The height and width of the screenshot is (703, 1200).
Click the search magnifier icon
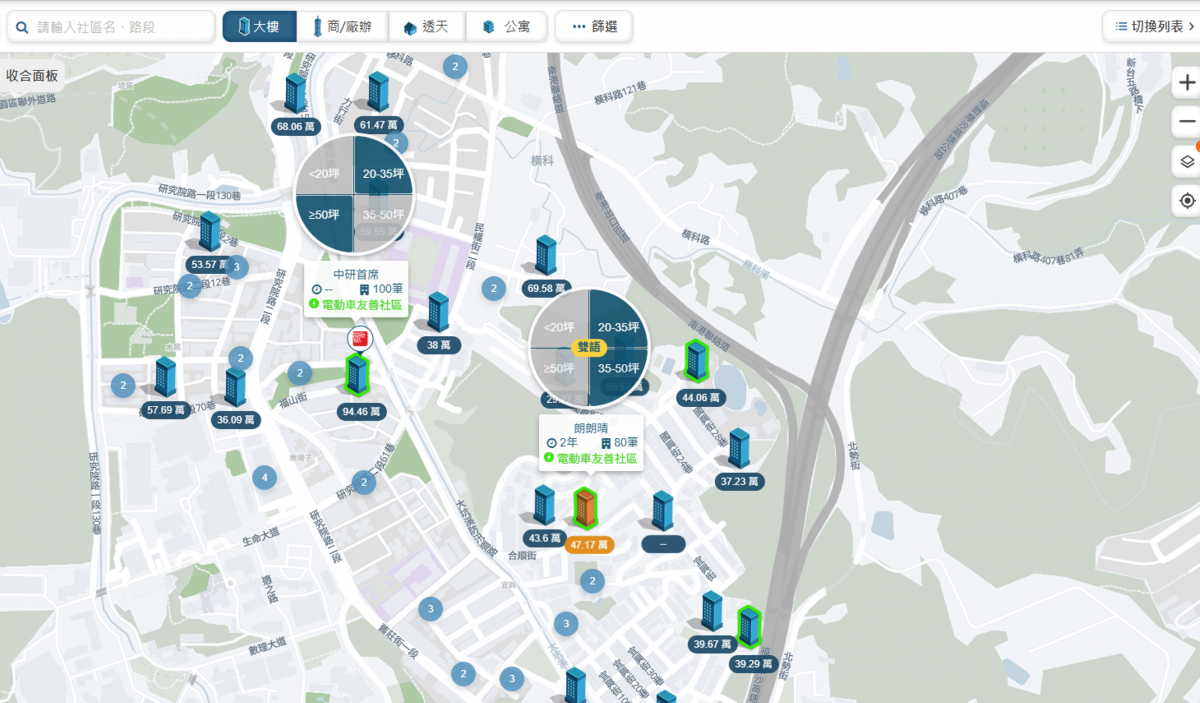tap(23, 27)
